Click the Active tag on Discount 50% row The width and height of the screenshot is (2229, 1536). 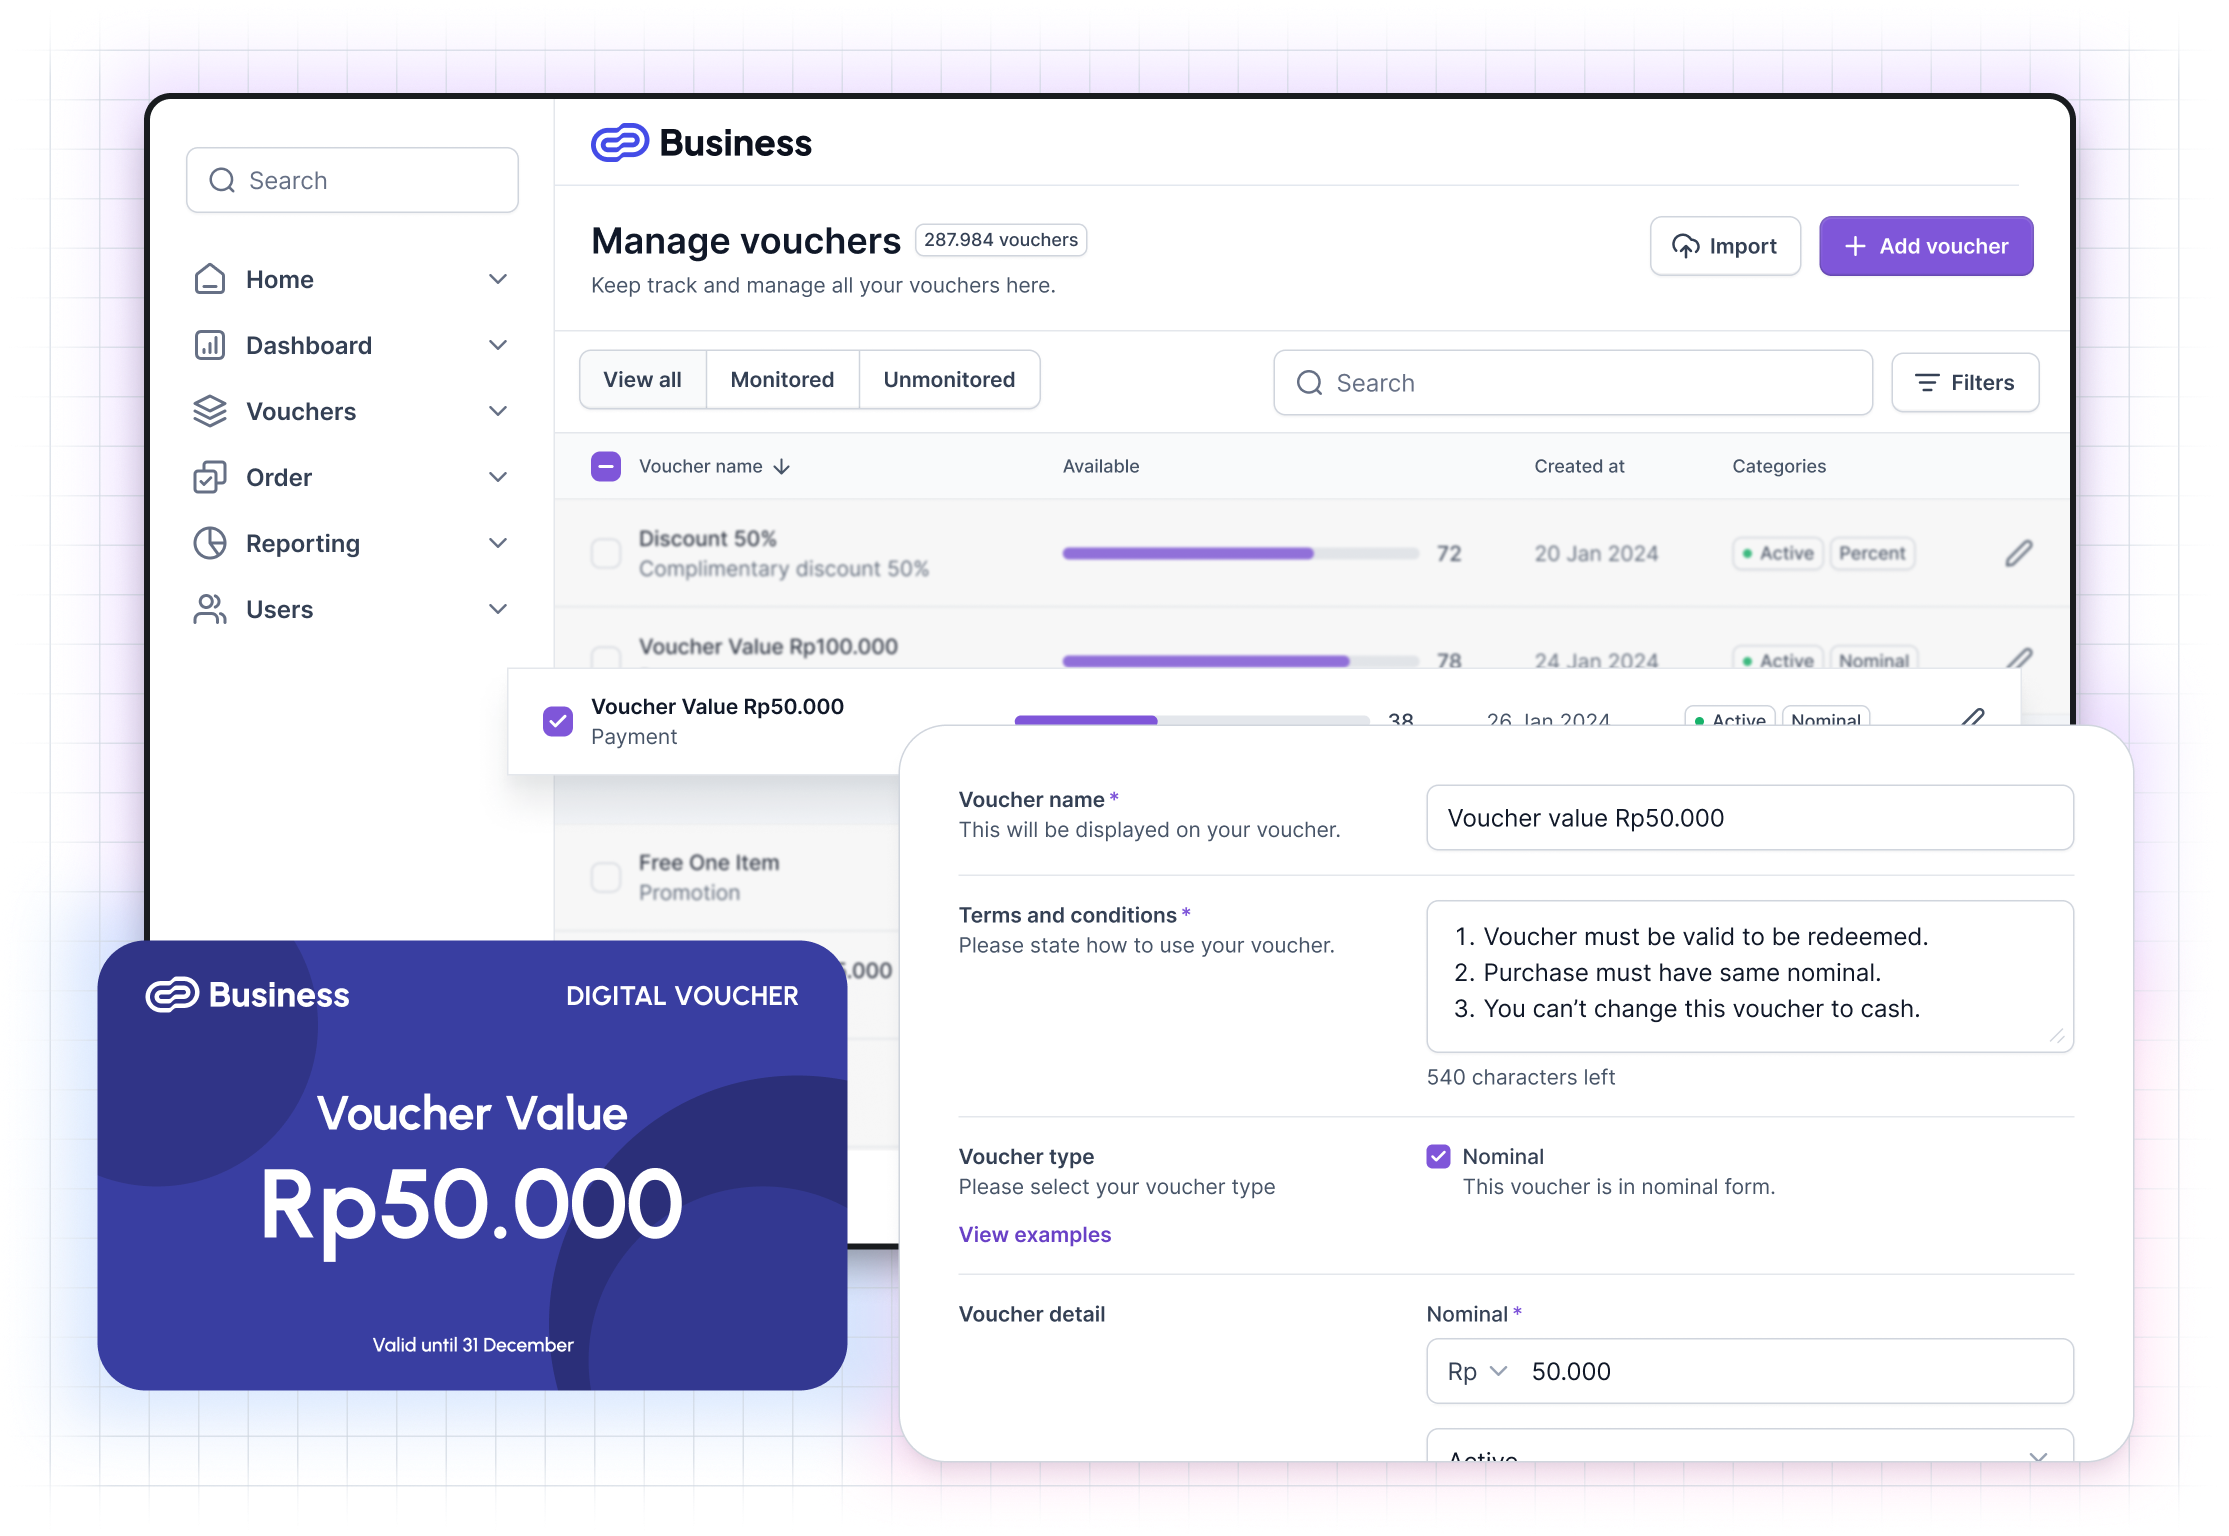pyautogui.click(x=1778, y=553)
